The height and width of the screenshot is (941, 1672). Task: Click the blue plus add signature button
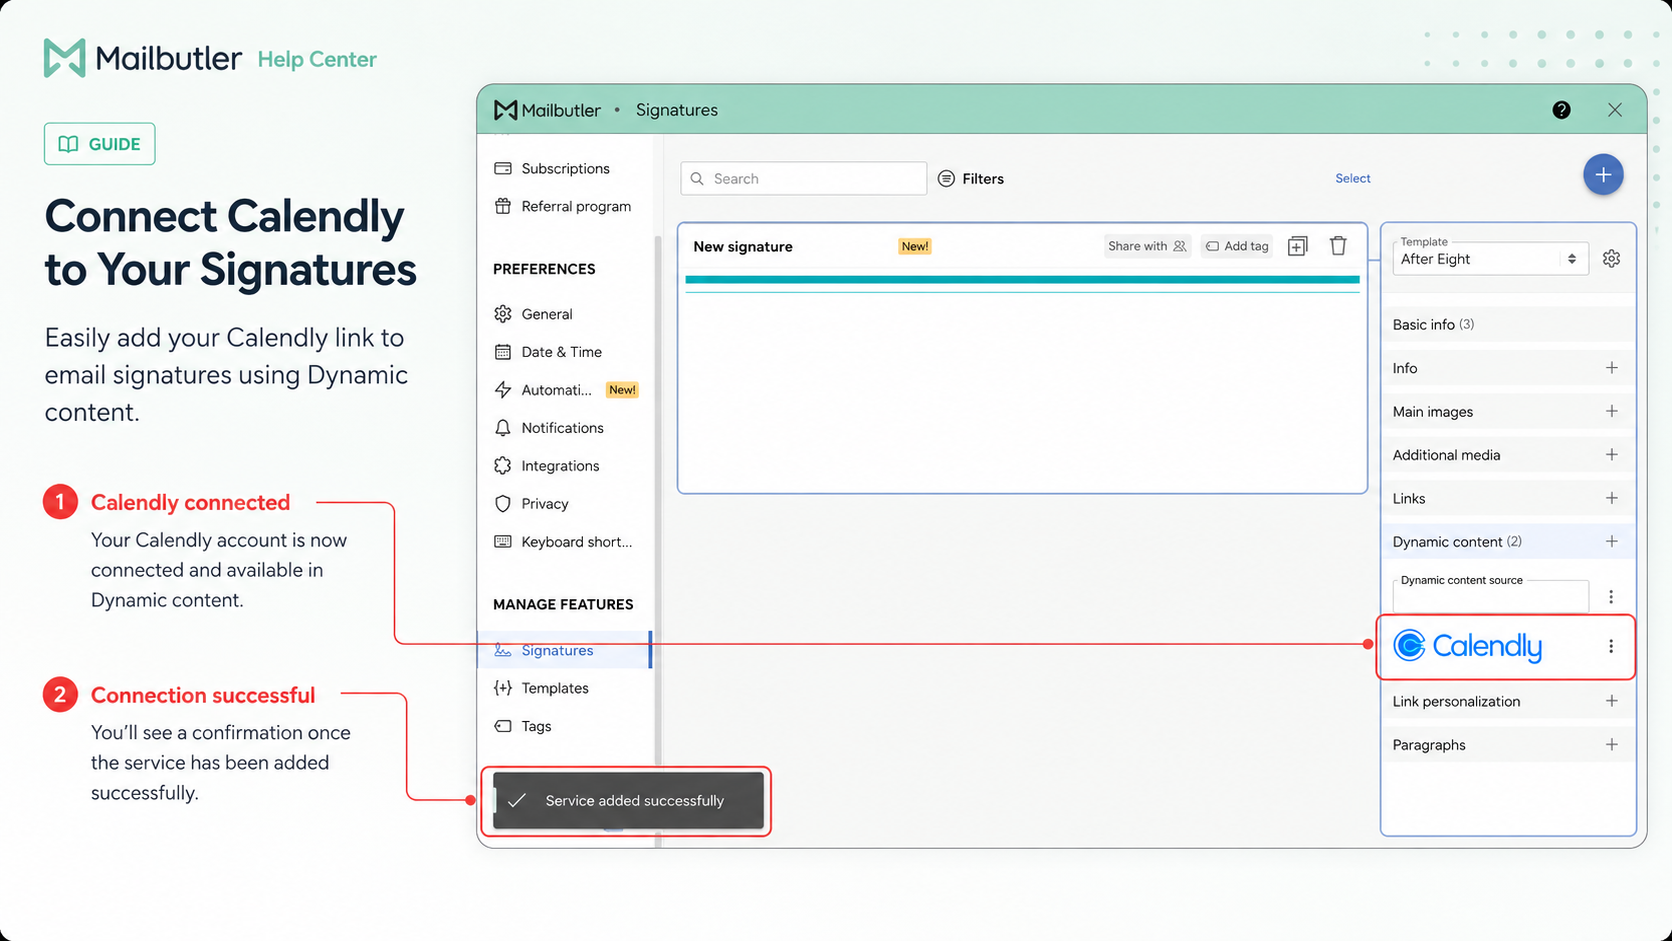point(1603,175)
